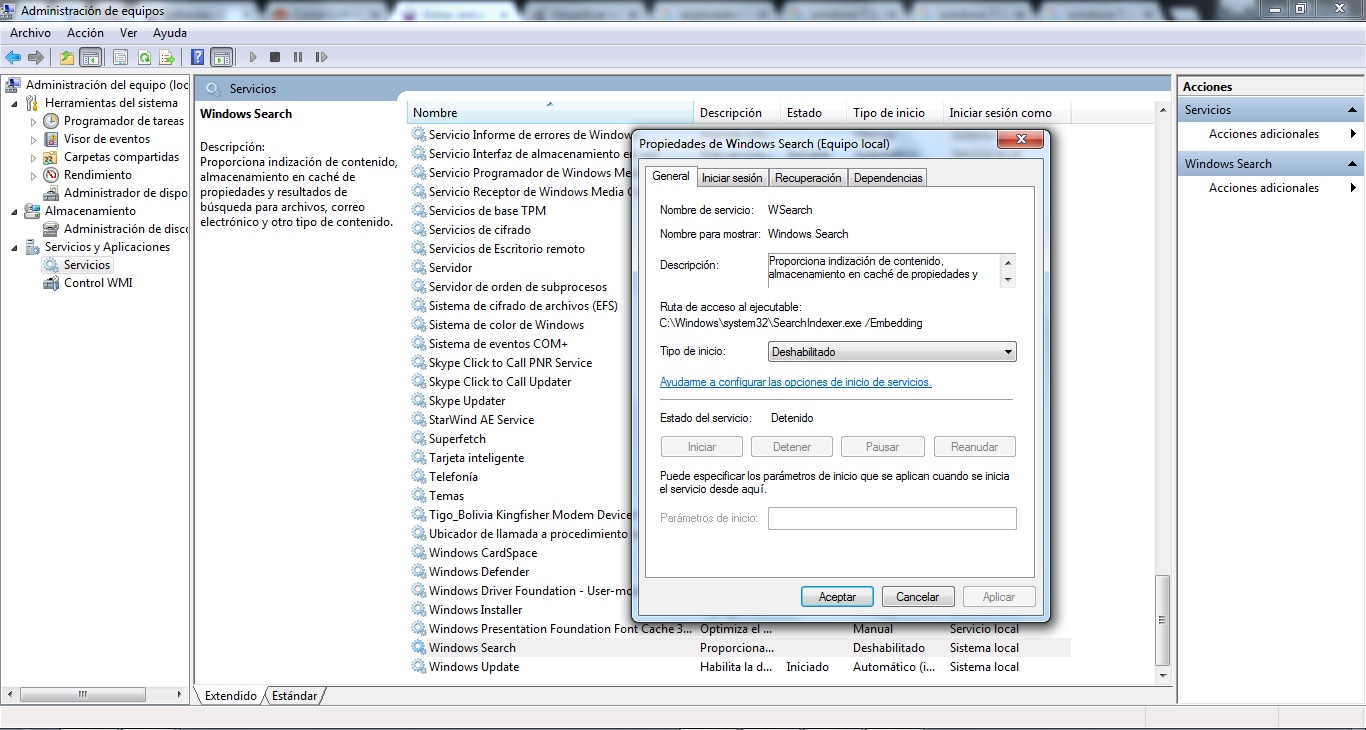This screenshot has height=730, width=1366.
Task: Click the Forward arrow in toolbar
Action: (x=36, y=57)
